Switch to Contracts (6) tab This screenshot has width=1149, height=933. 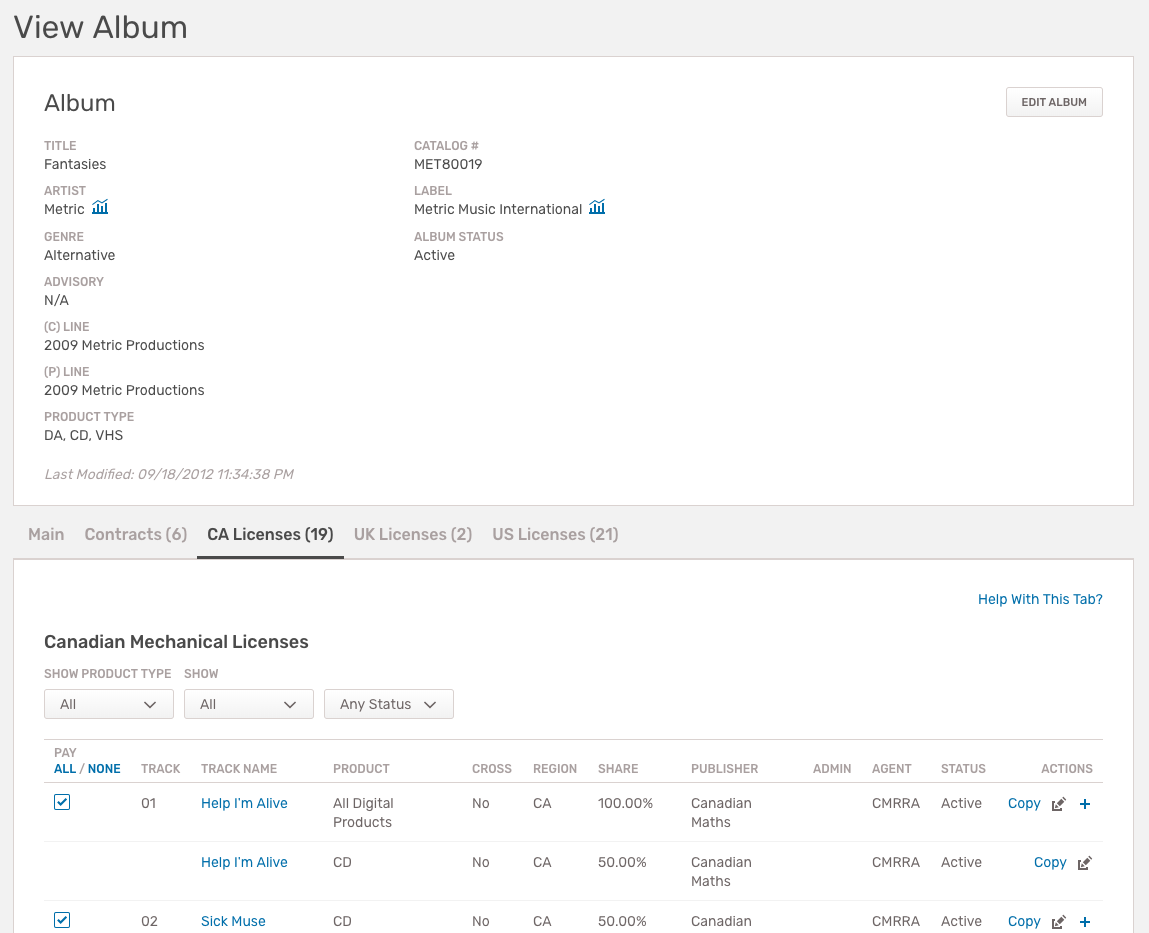coord(136,534)
